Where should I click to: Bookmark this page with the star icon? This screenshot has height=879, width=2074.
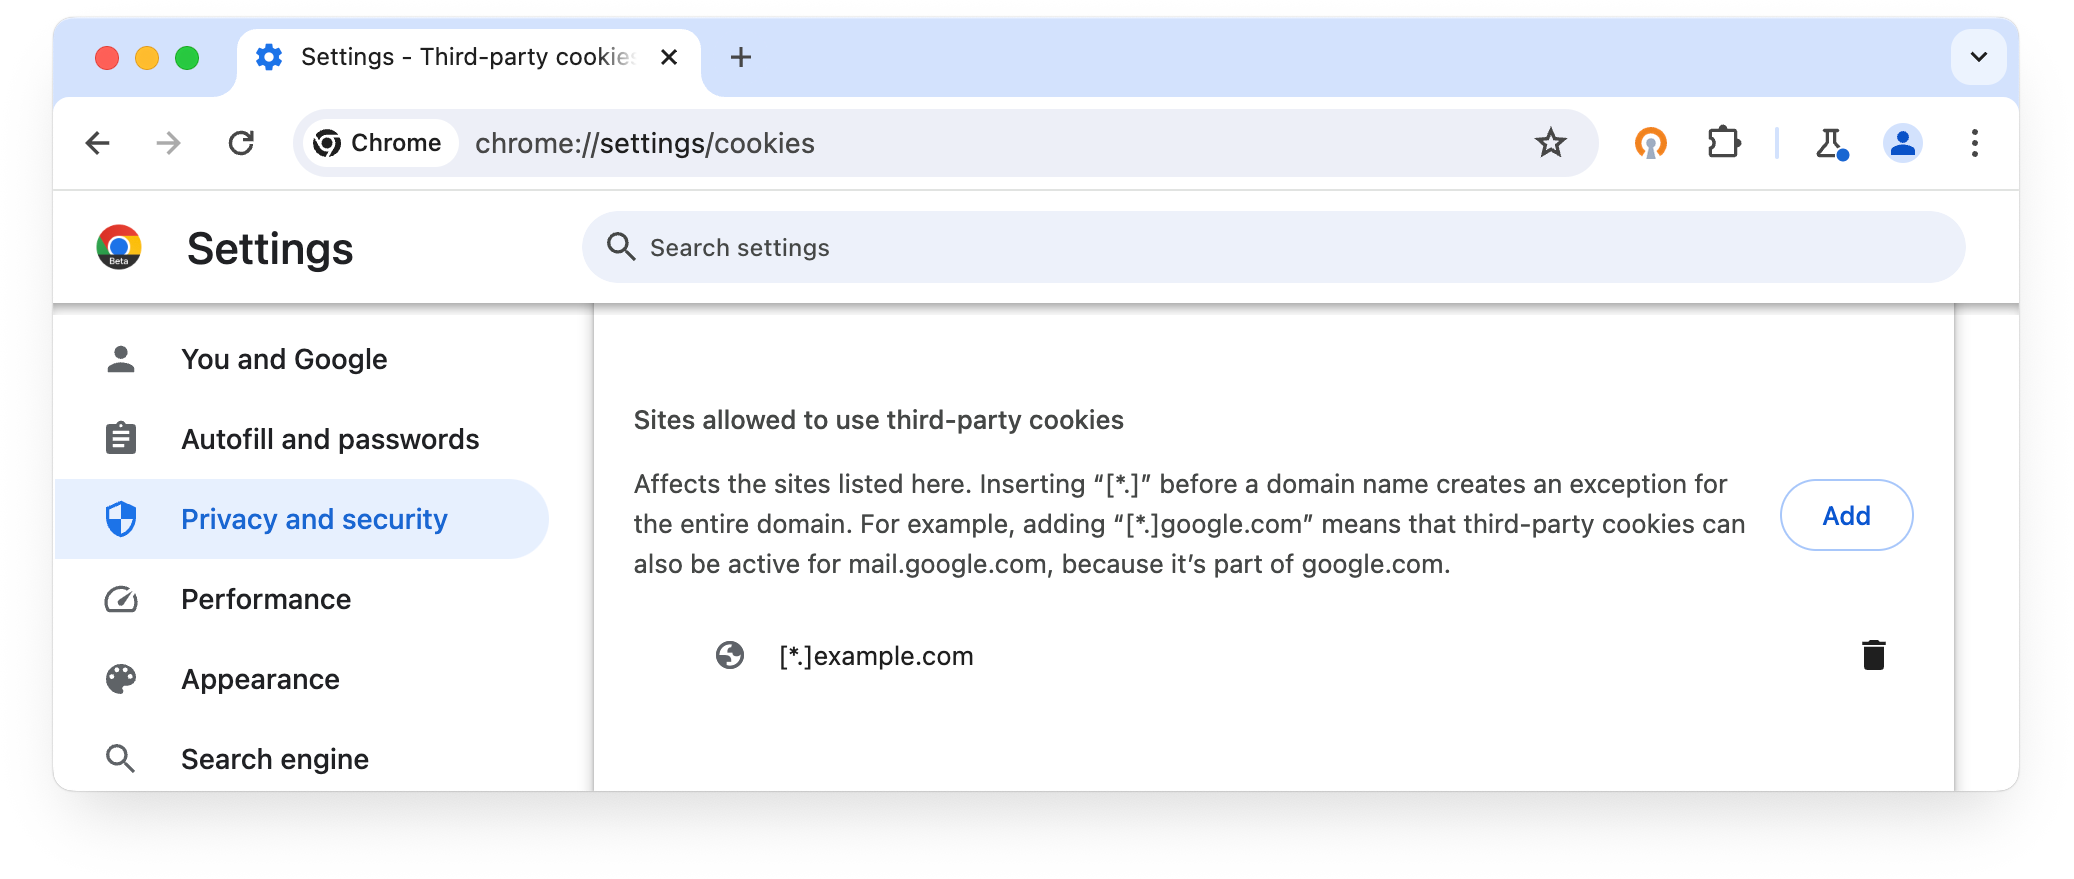click(1550, 143)
